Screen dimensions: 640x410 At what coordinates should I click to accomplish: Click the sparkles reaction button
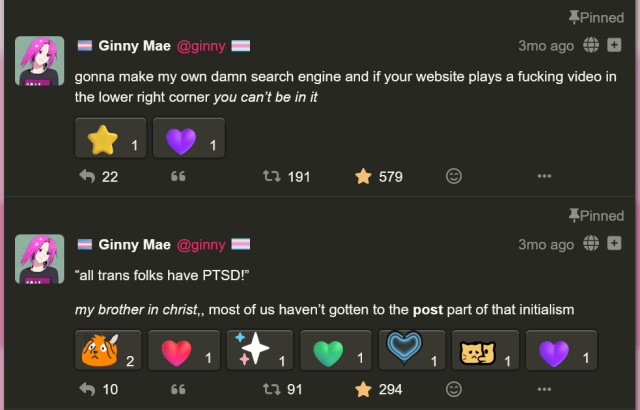coord(260,350)
